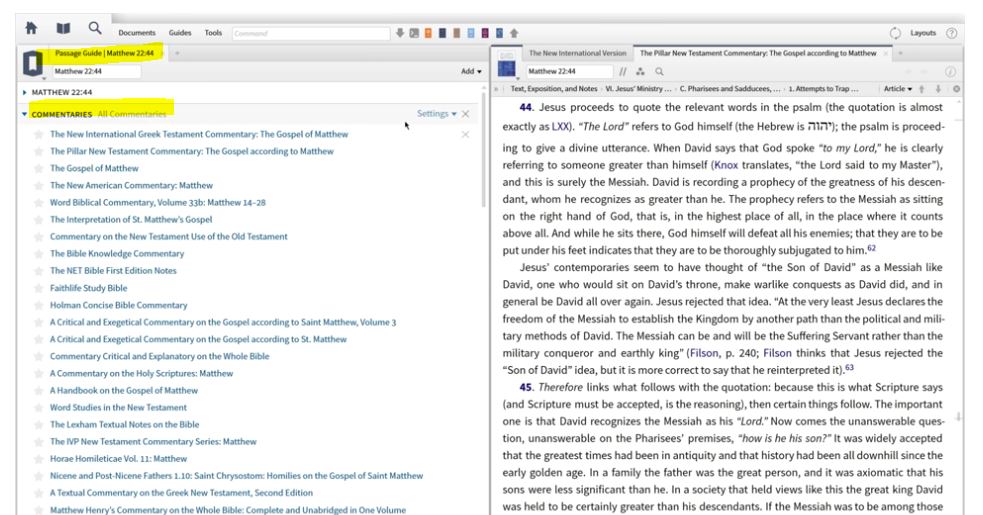
Task: Click the parallel resources double-slash icon
Action: tap(623, 72)
